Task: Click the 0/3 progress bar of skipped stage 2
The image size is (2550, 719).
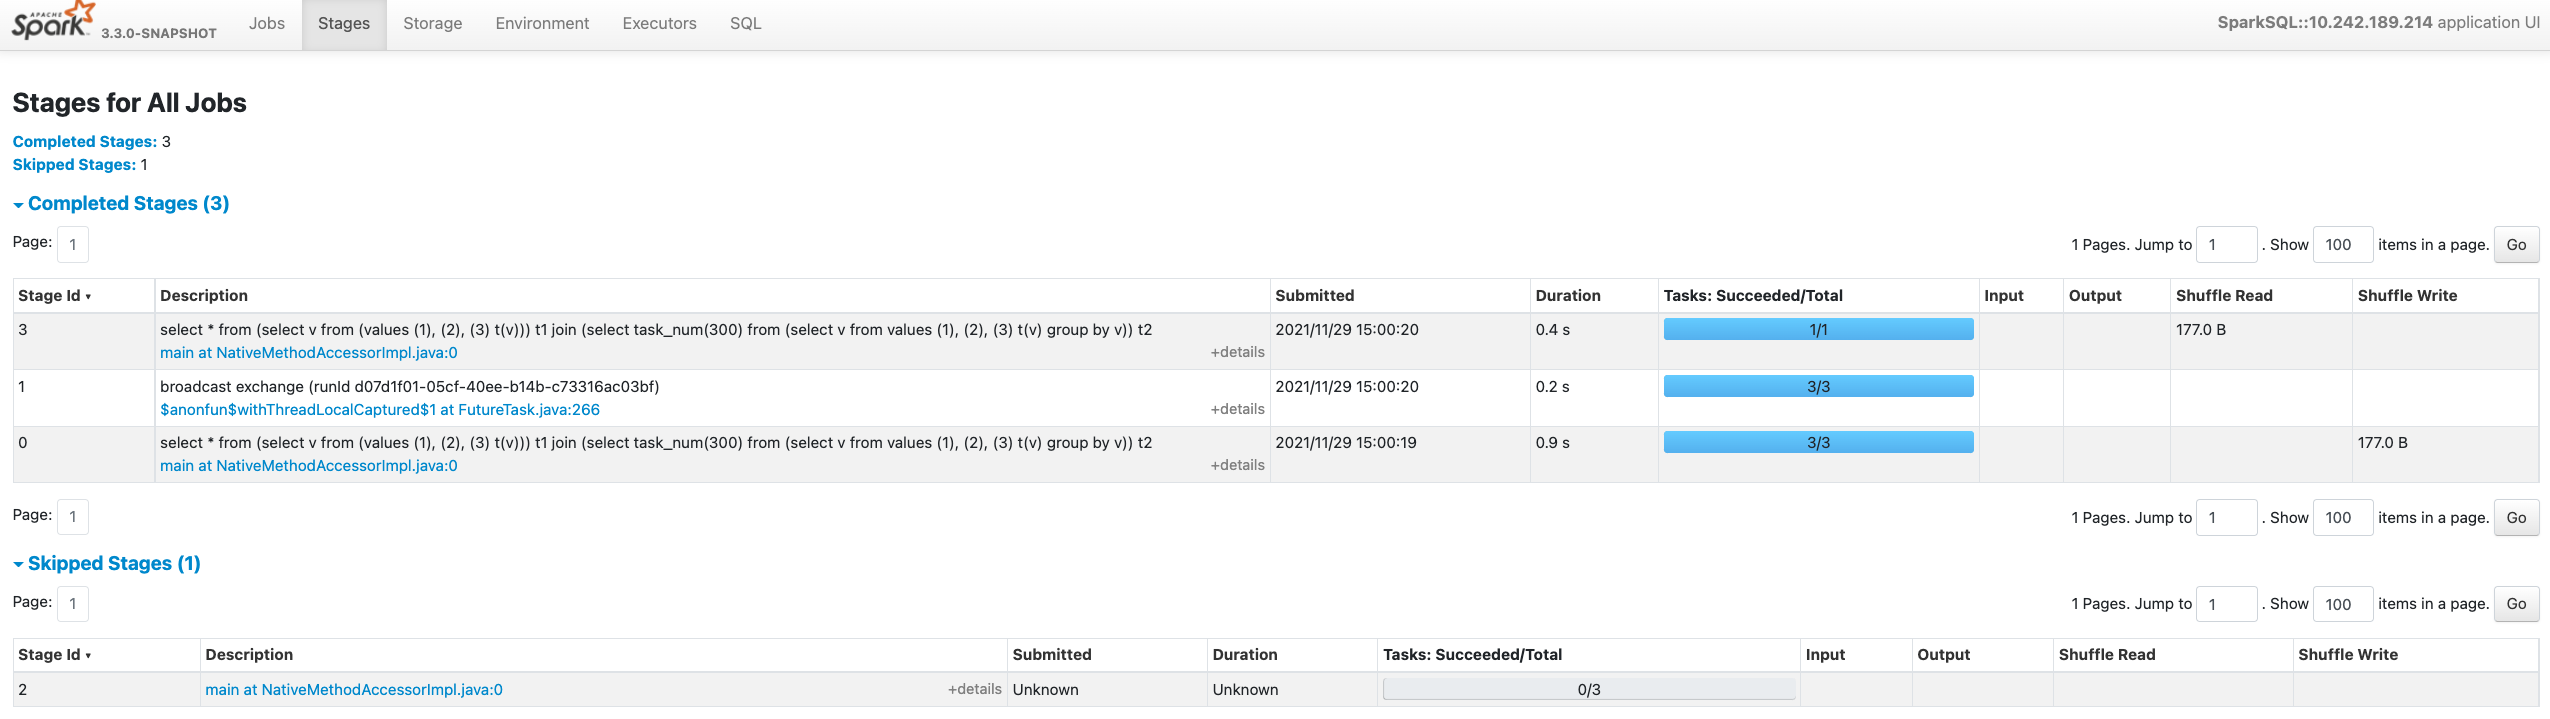Action: [x=1589, y=690]
